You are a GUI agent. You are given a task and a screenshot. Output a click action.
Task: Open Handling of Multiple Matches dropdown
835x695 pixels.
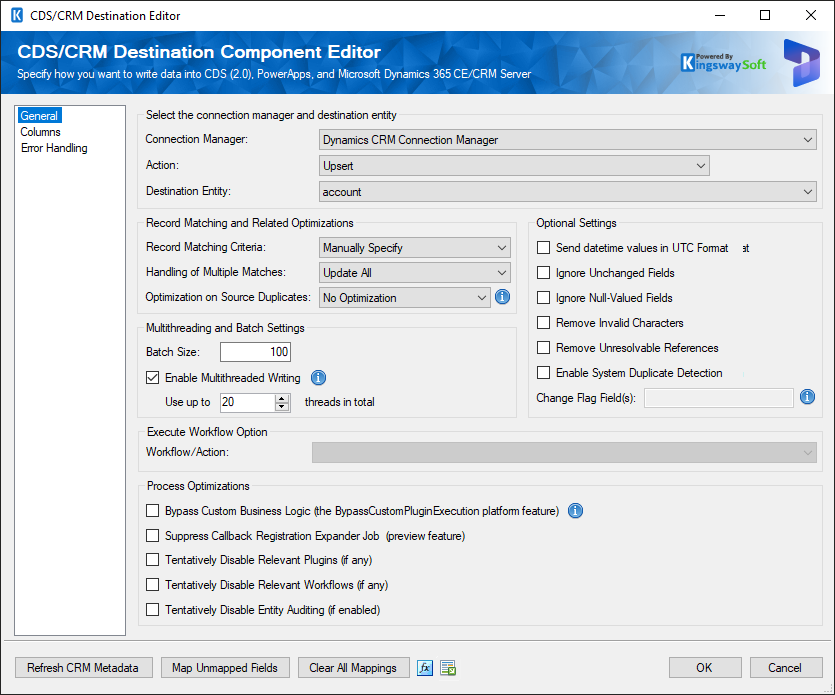(x=415, y=273)
